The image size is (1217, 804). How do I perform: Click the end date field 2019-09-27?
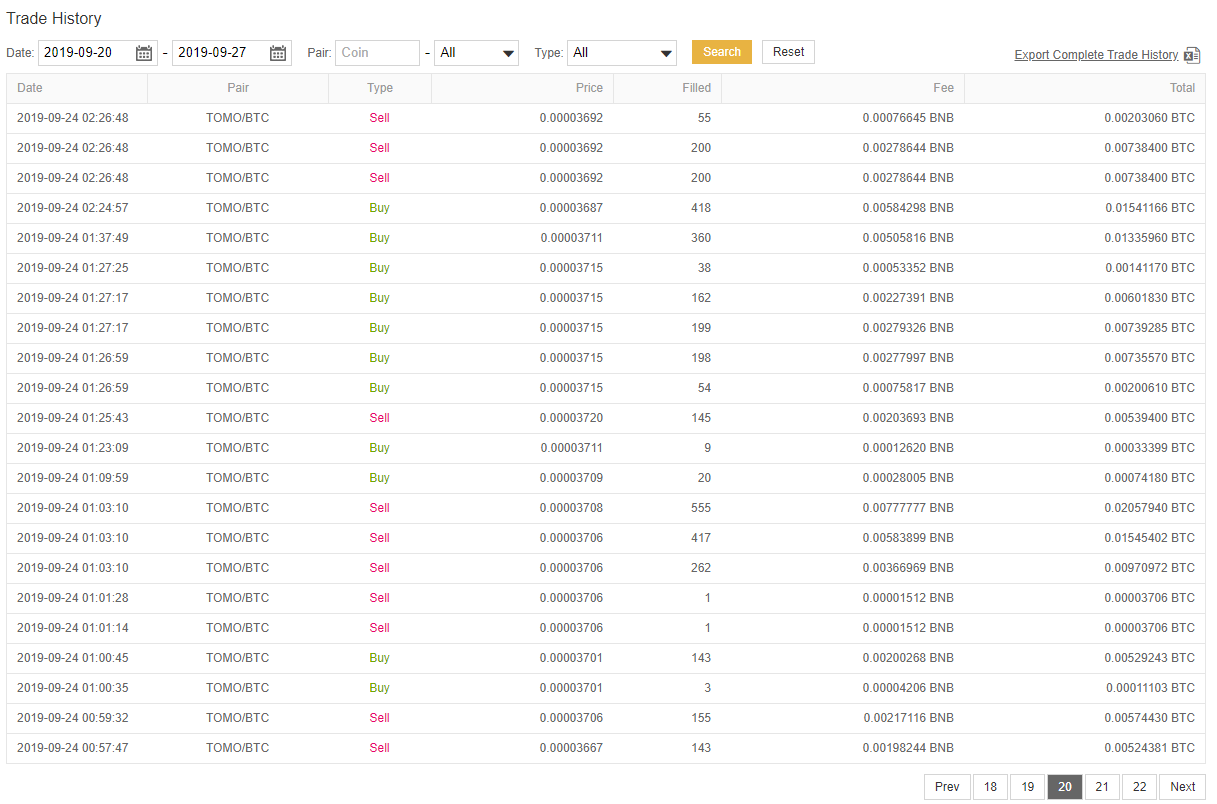click(x=231, y=53)
